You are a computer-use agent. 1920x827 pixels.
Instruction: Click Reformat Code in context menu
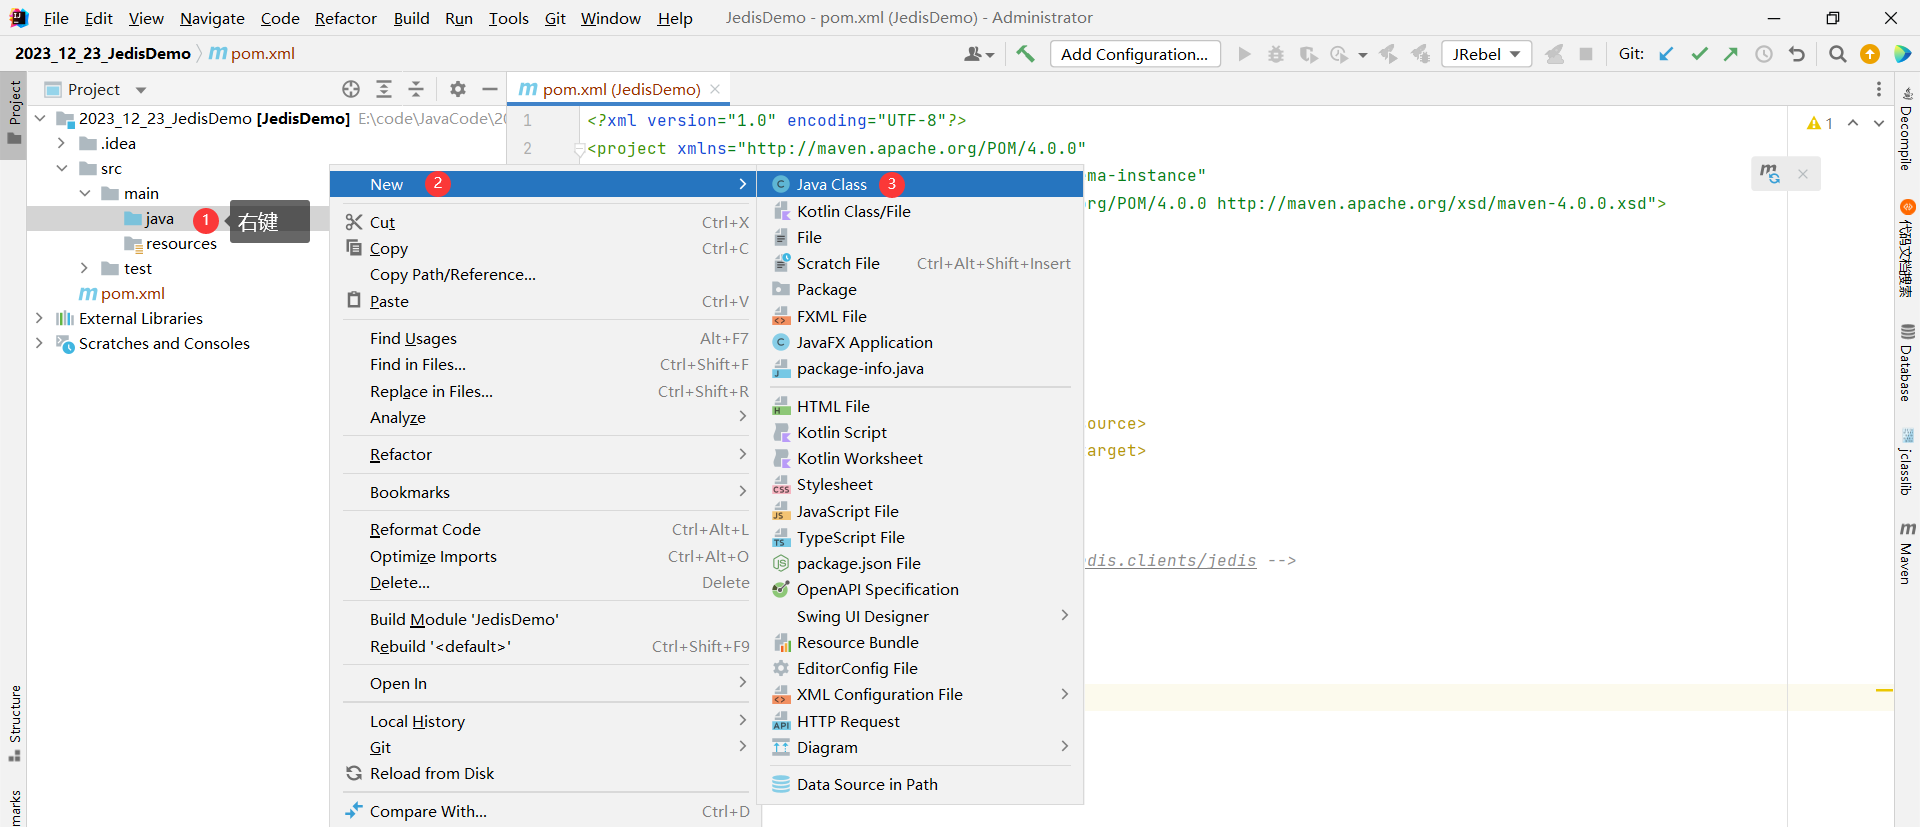pyautogui.click(x=546, y=529)
